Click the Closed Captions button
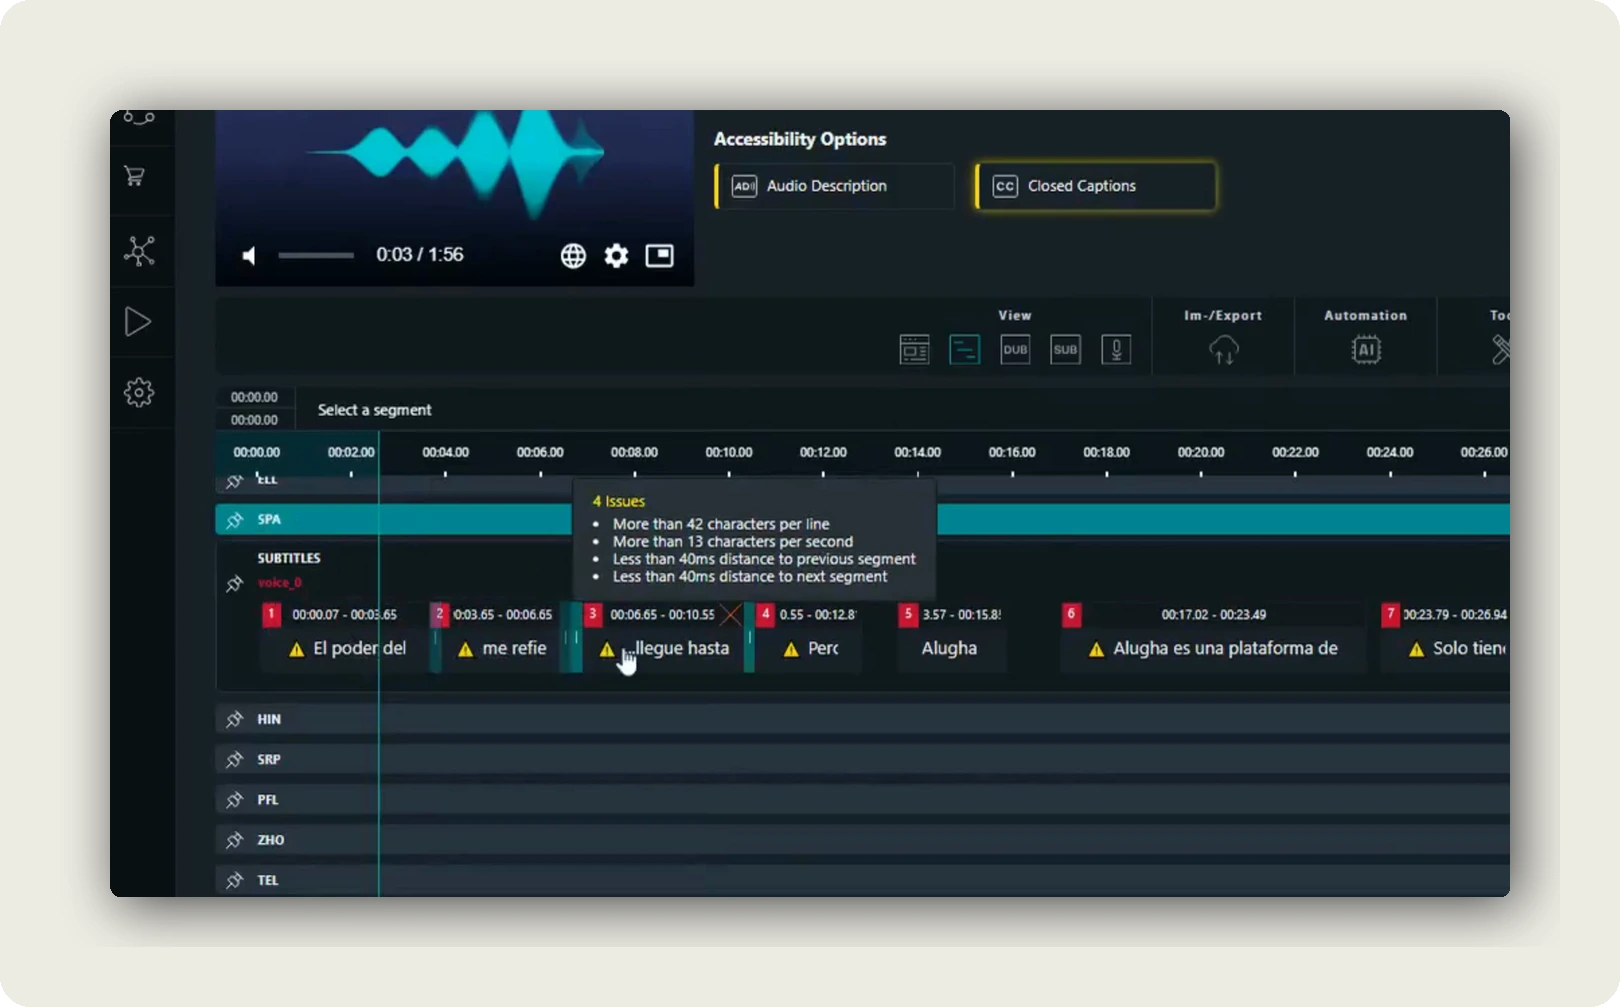Screen dimensions: 1620x1007 (1094, 186)
